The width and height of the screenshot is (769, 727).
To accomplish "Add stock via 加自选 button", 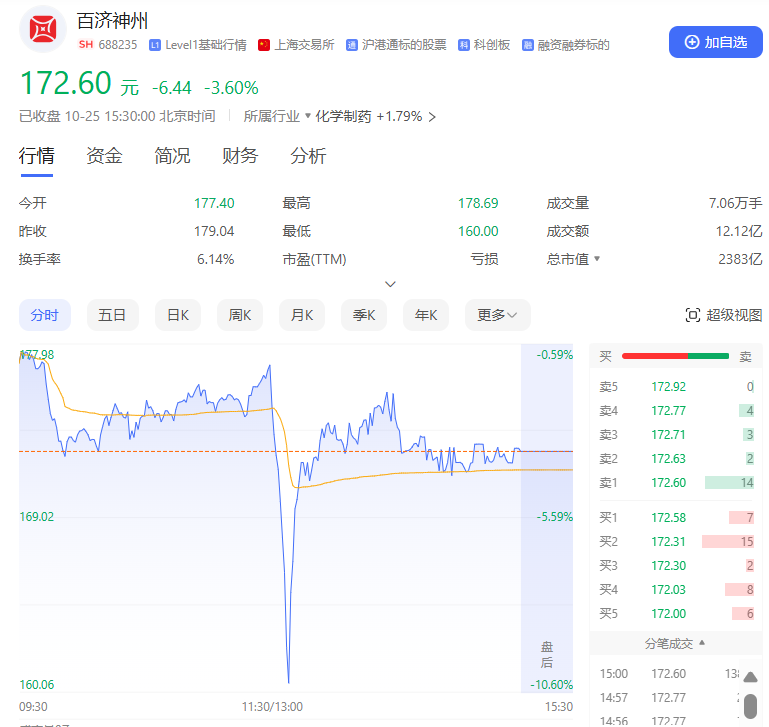I will [716, 42].
